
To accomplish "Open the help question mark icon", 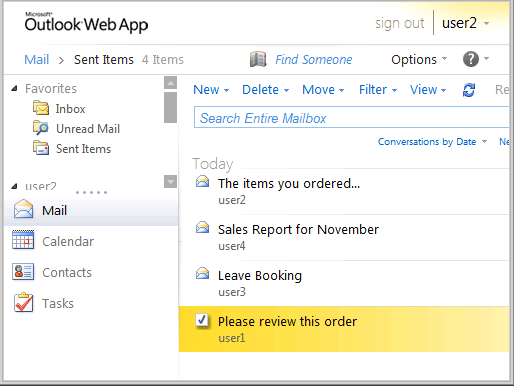I will point(471,59).
